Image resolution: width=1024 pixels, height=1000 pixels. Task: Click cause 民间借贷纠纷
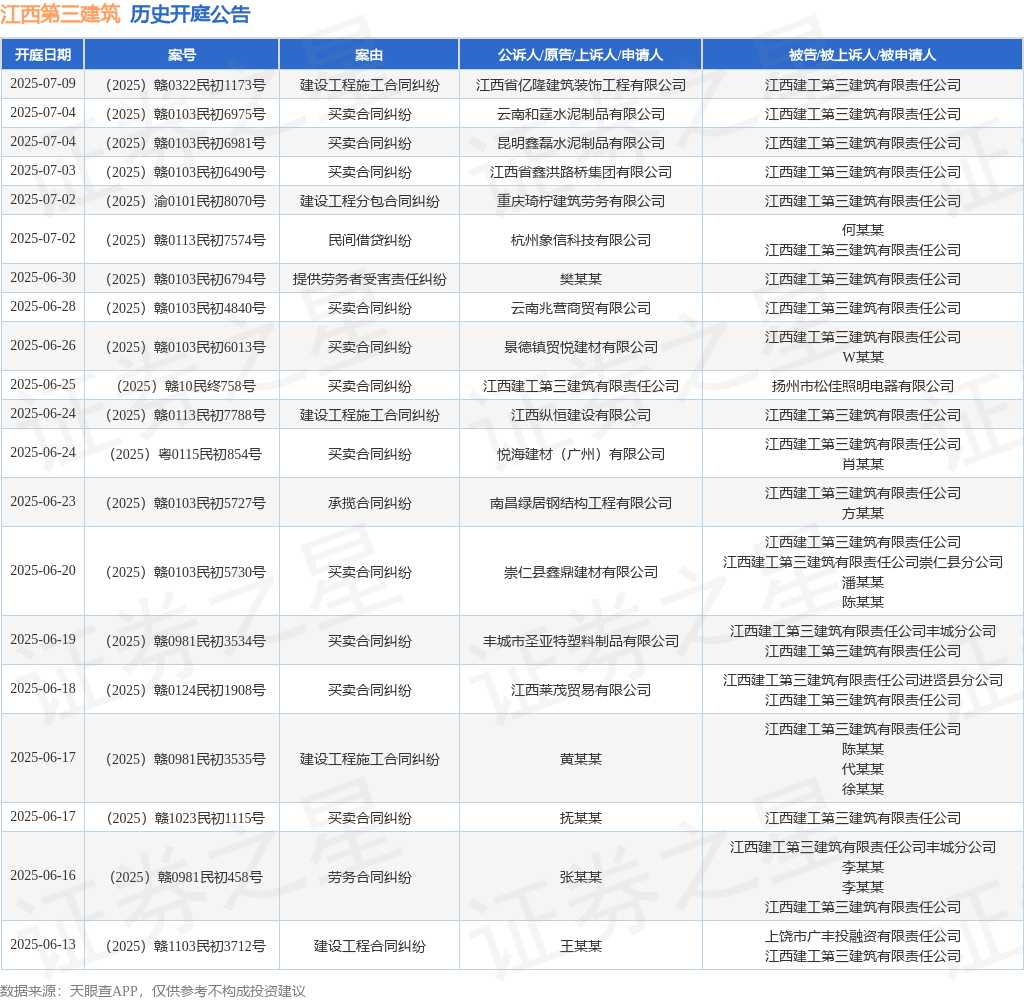coord(369,240)
